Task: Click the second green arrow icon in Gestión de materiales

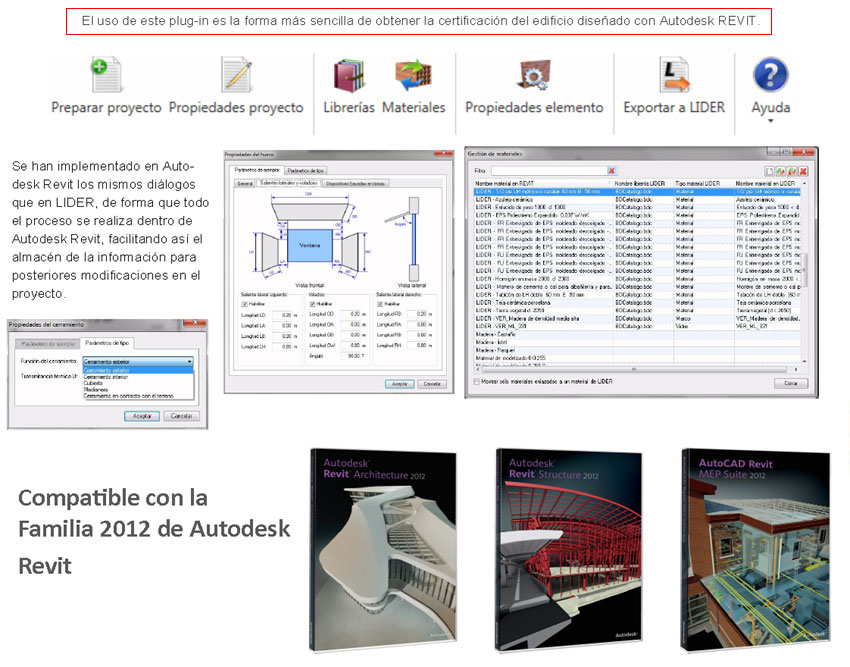Action: 792,171
